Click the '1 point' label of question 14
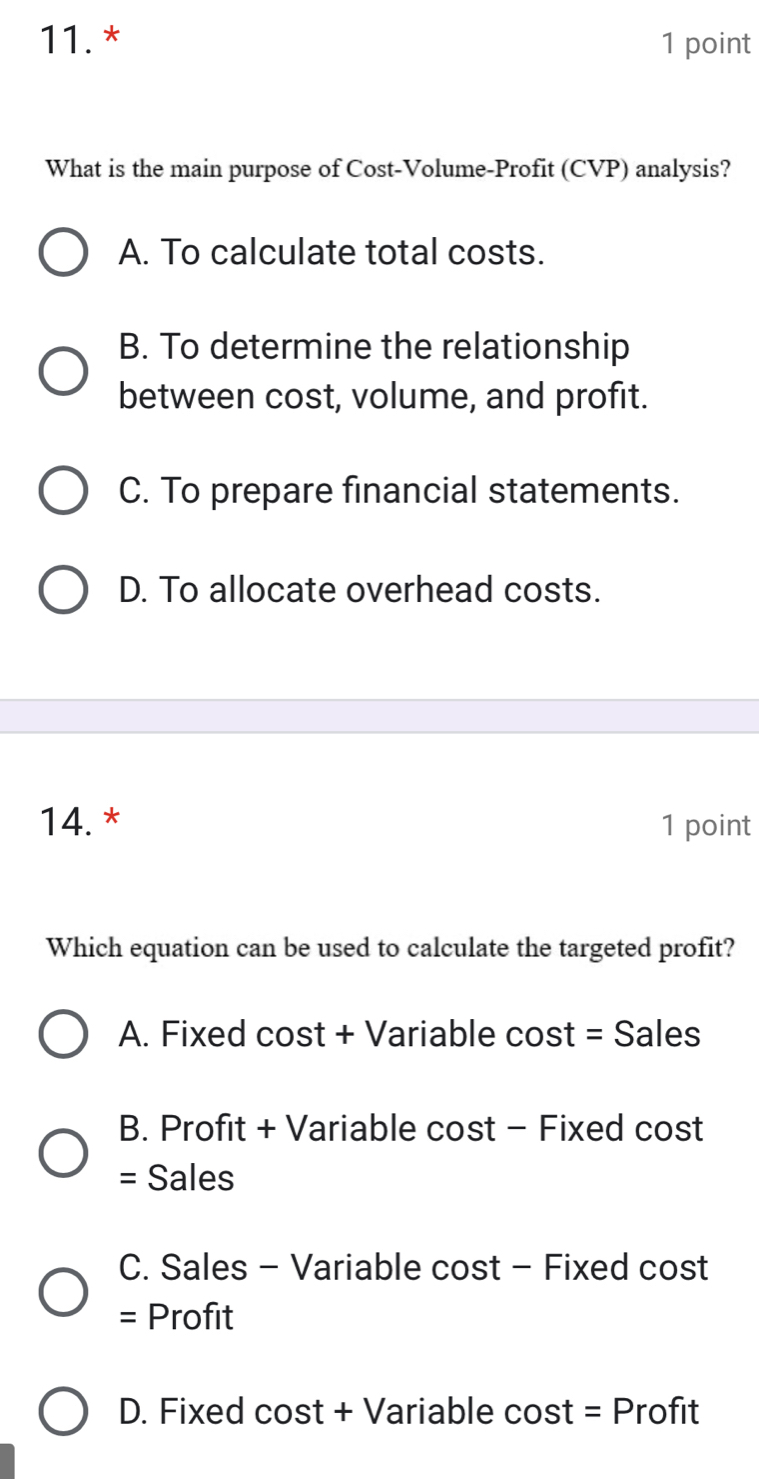 click(x=705, y=825)
